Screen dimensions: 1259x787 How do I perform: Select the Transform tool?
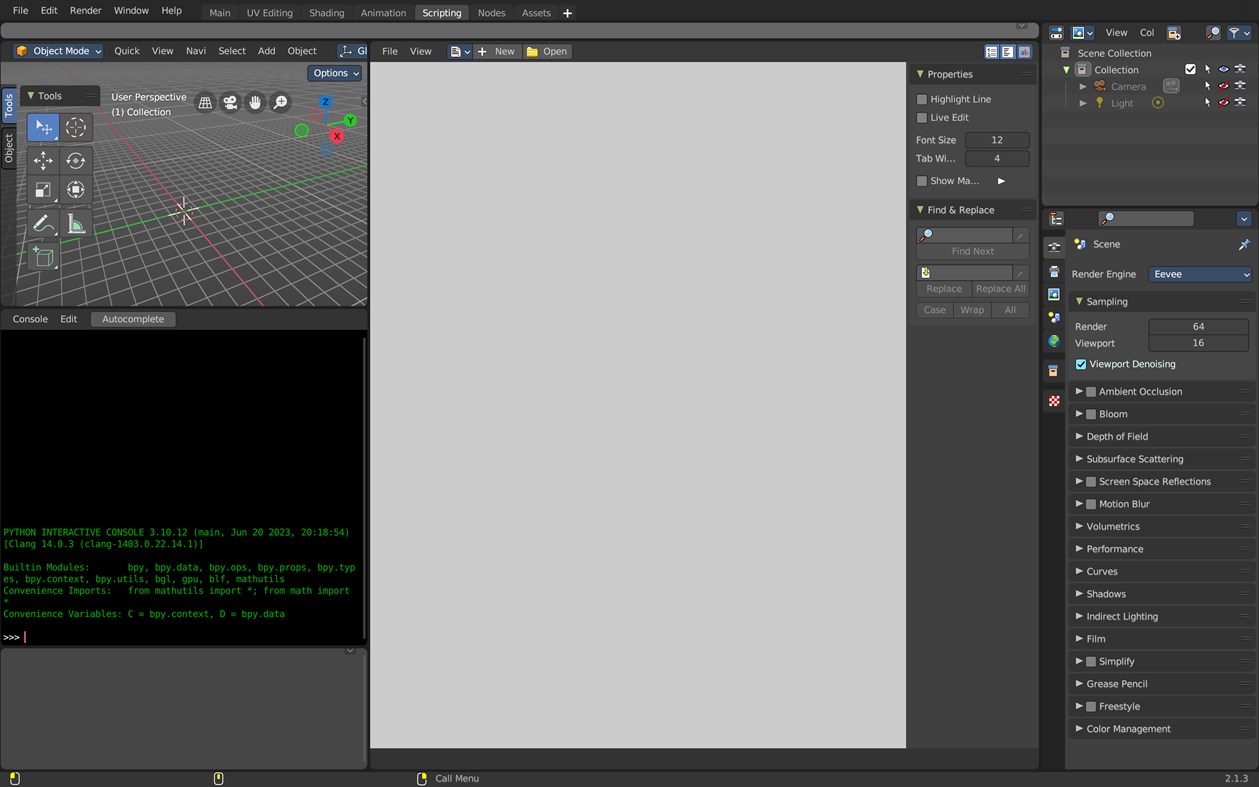[76, 190]
